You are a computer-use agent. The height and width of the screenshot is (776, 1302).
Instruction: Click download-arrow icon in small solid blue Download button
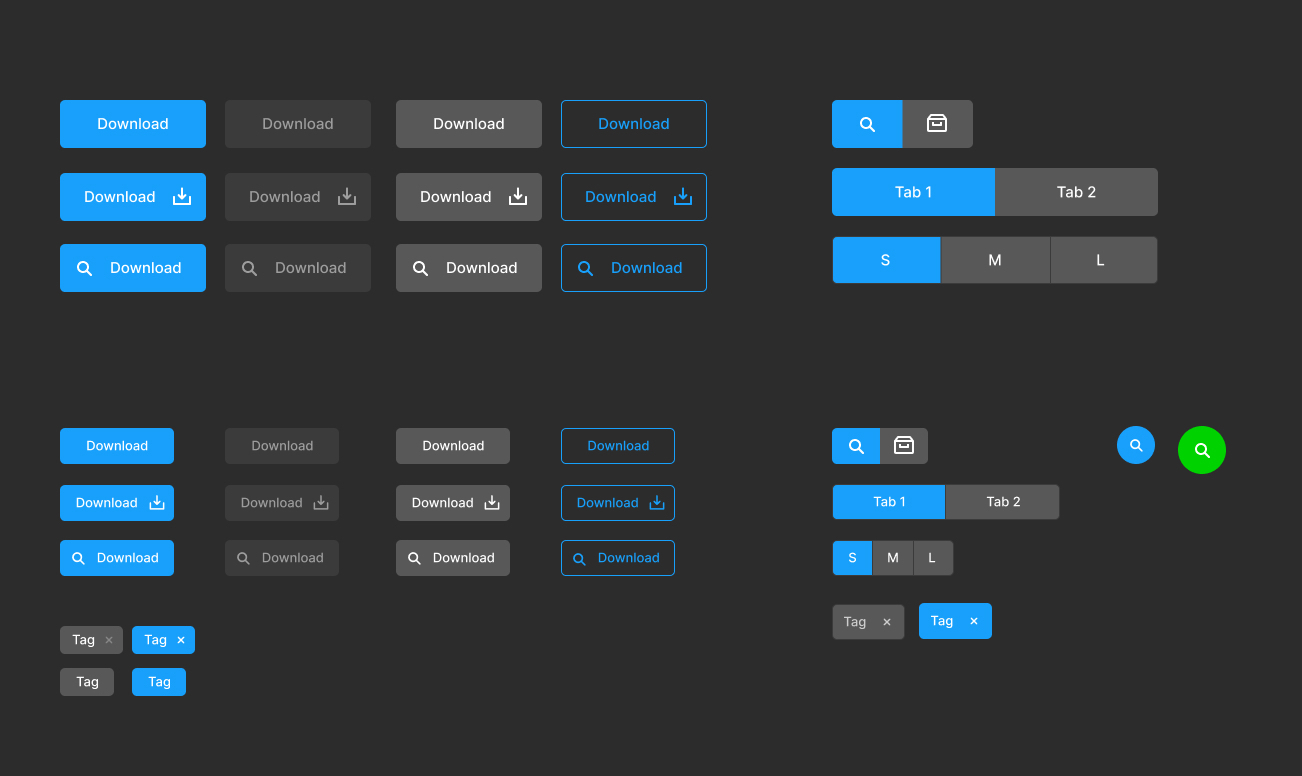(157, 502)
